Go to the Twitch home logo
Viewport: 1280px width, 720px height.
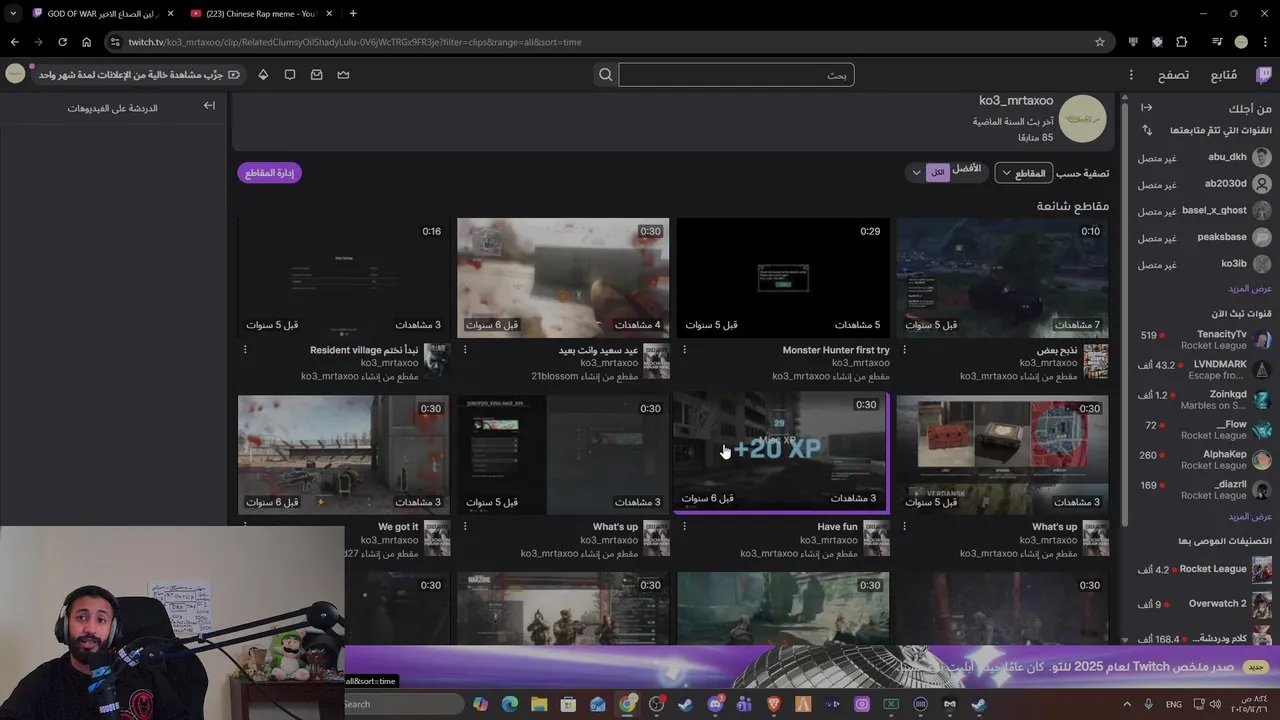point(1264,75)
